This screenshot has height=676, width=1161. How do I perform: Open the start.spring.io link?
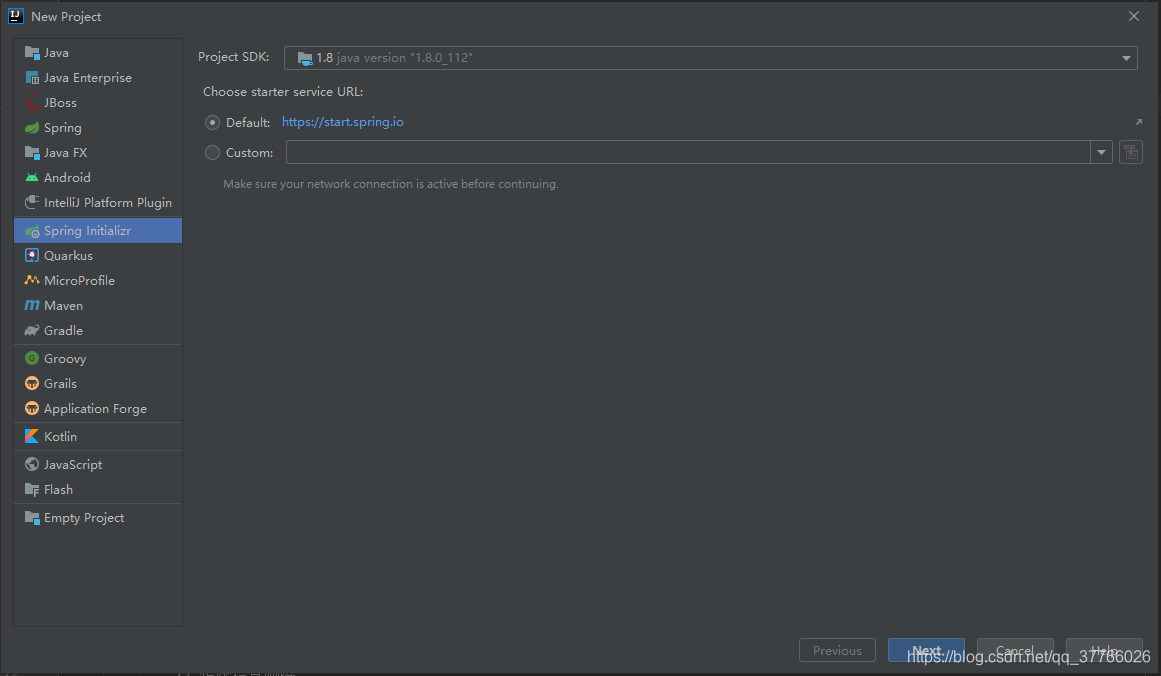pos(343,121)
